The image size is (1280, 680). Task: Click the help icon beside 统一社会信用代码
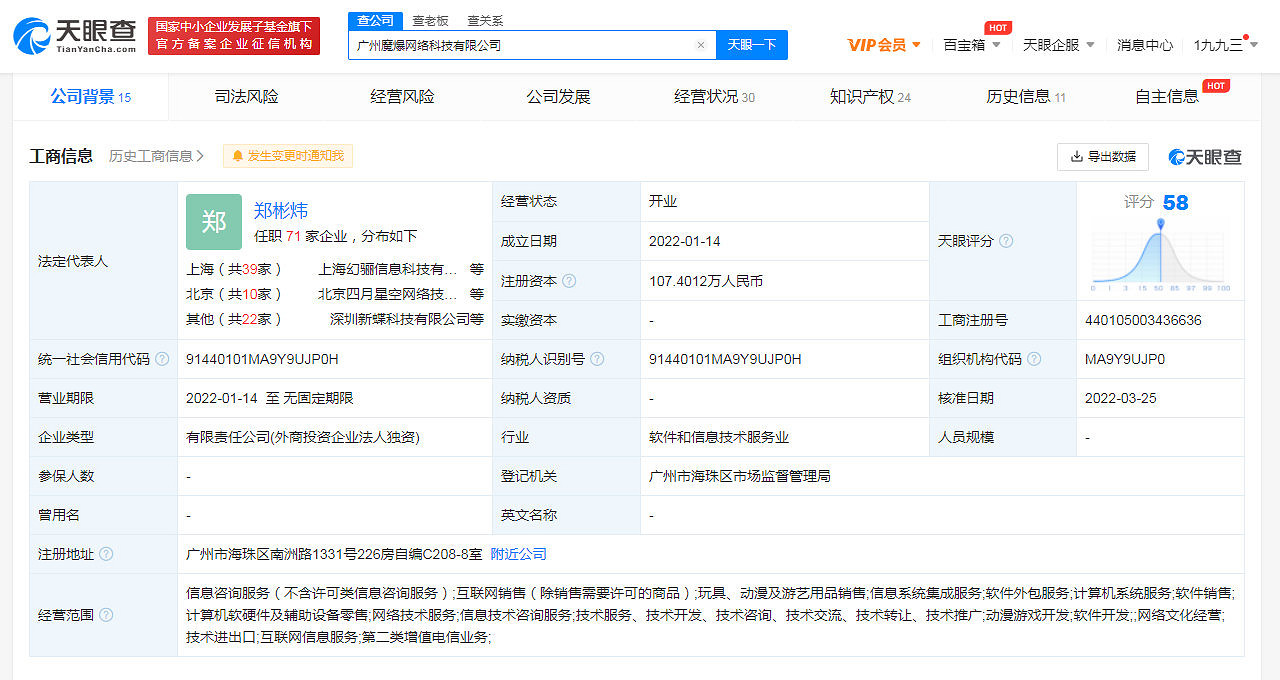coord(163,358)
